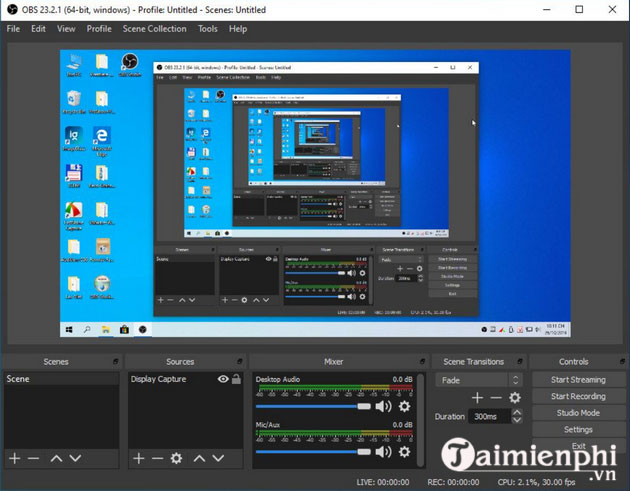Add a new source with plus icon
630x491 pixels.
tap(139, 458)
